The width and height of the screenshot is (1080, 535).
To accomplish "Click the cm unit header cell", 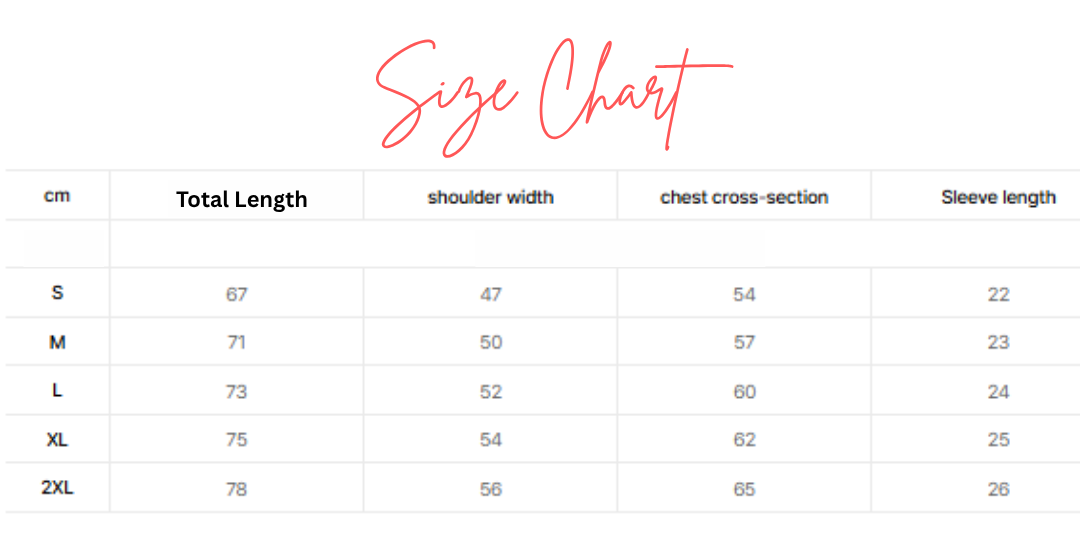I will pos(57,196).
